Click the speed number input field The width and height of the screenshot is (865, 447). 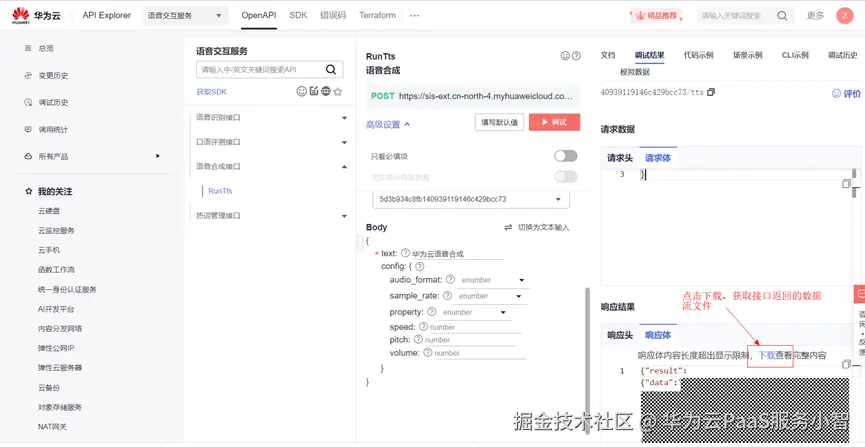point(476,327)
